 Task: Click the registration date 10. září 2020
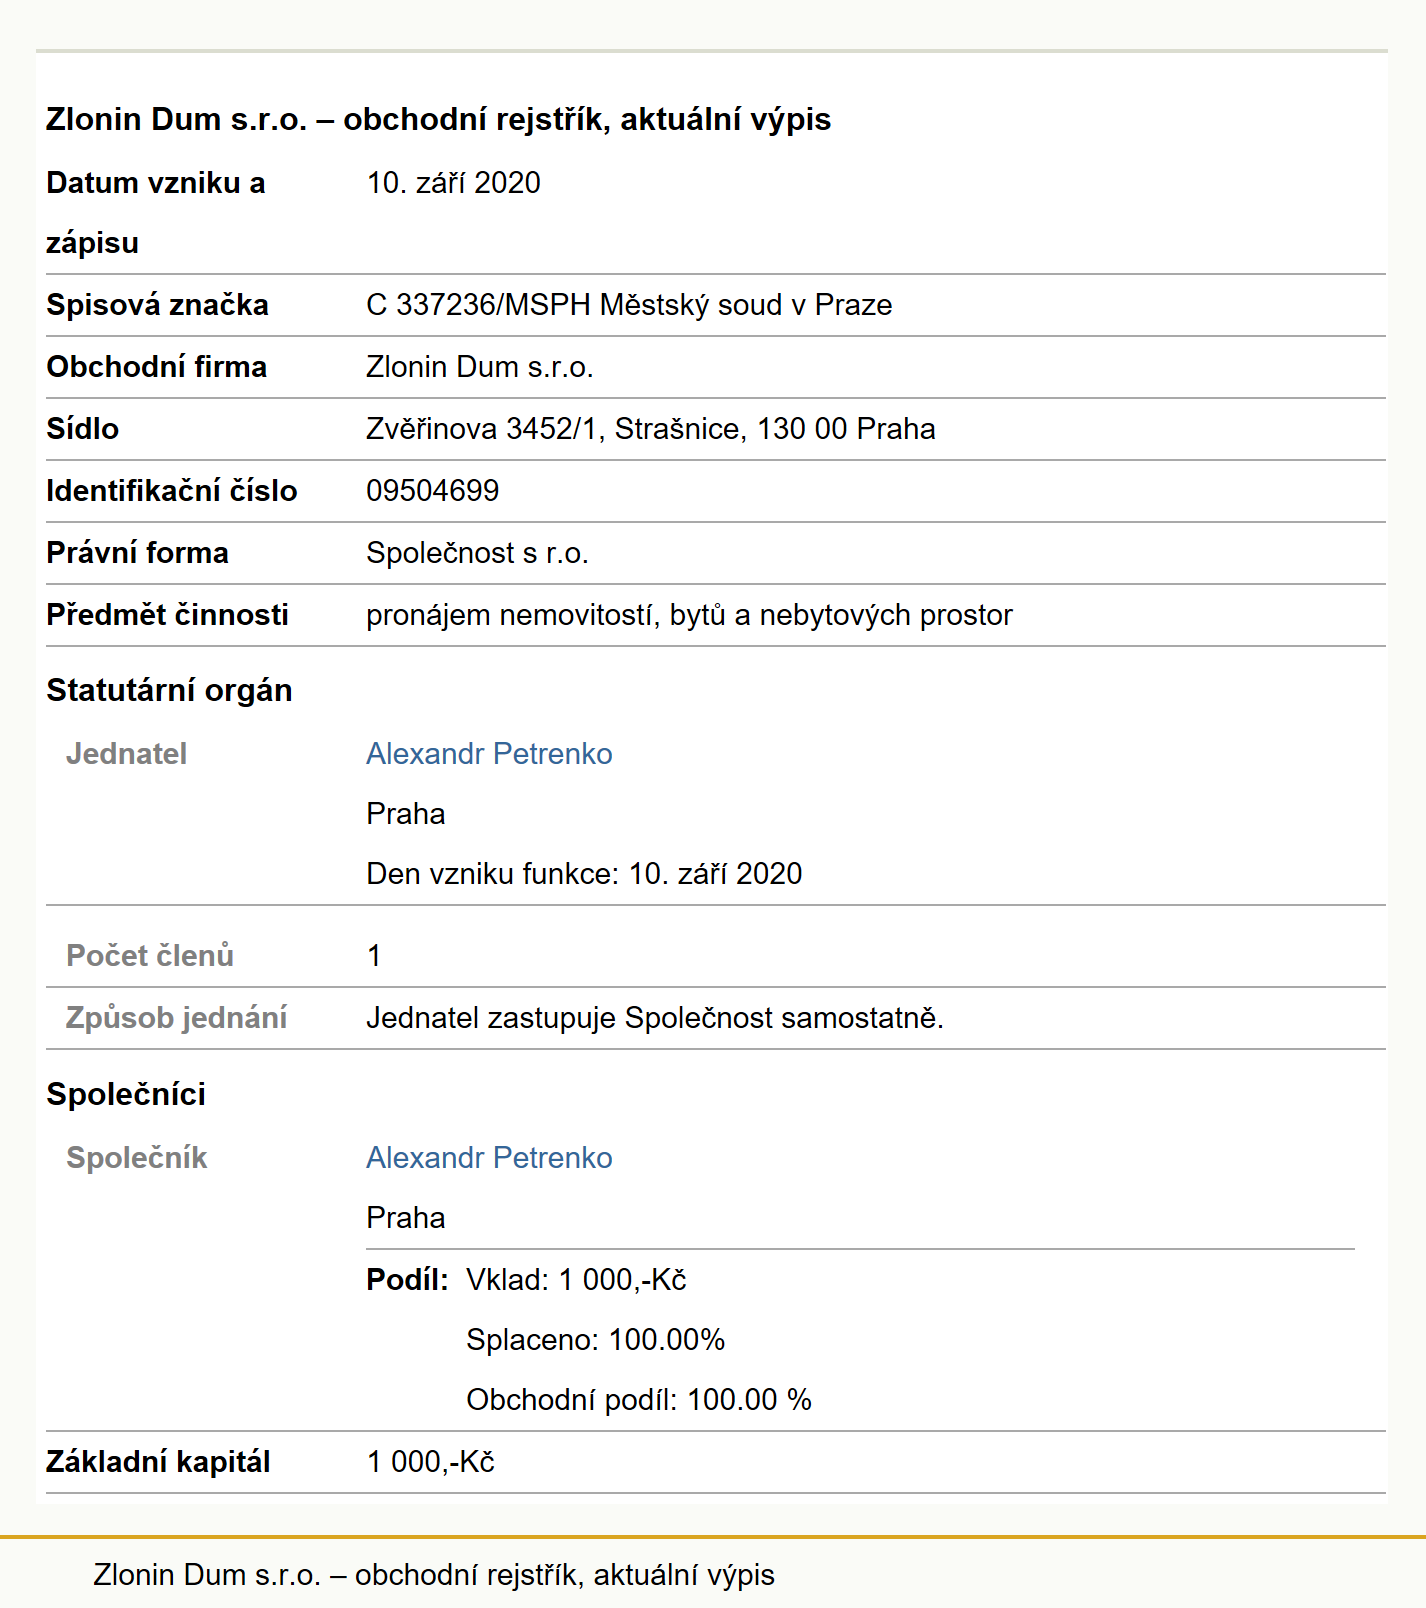coord(453,182)
